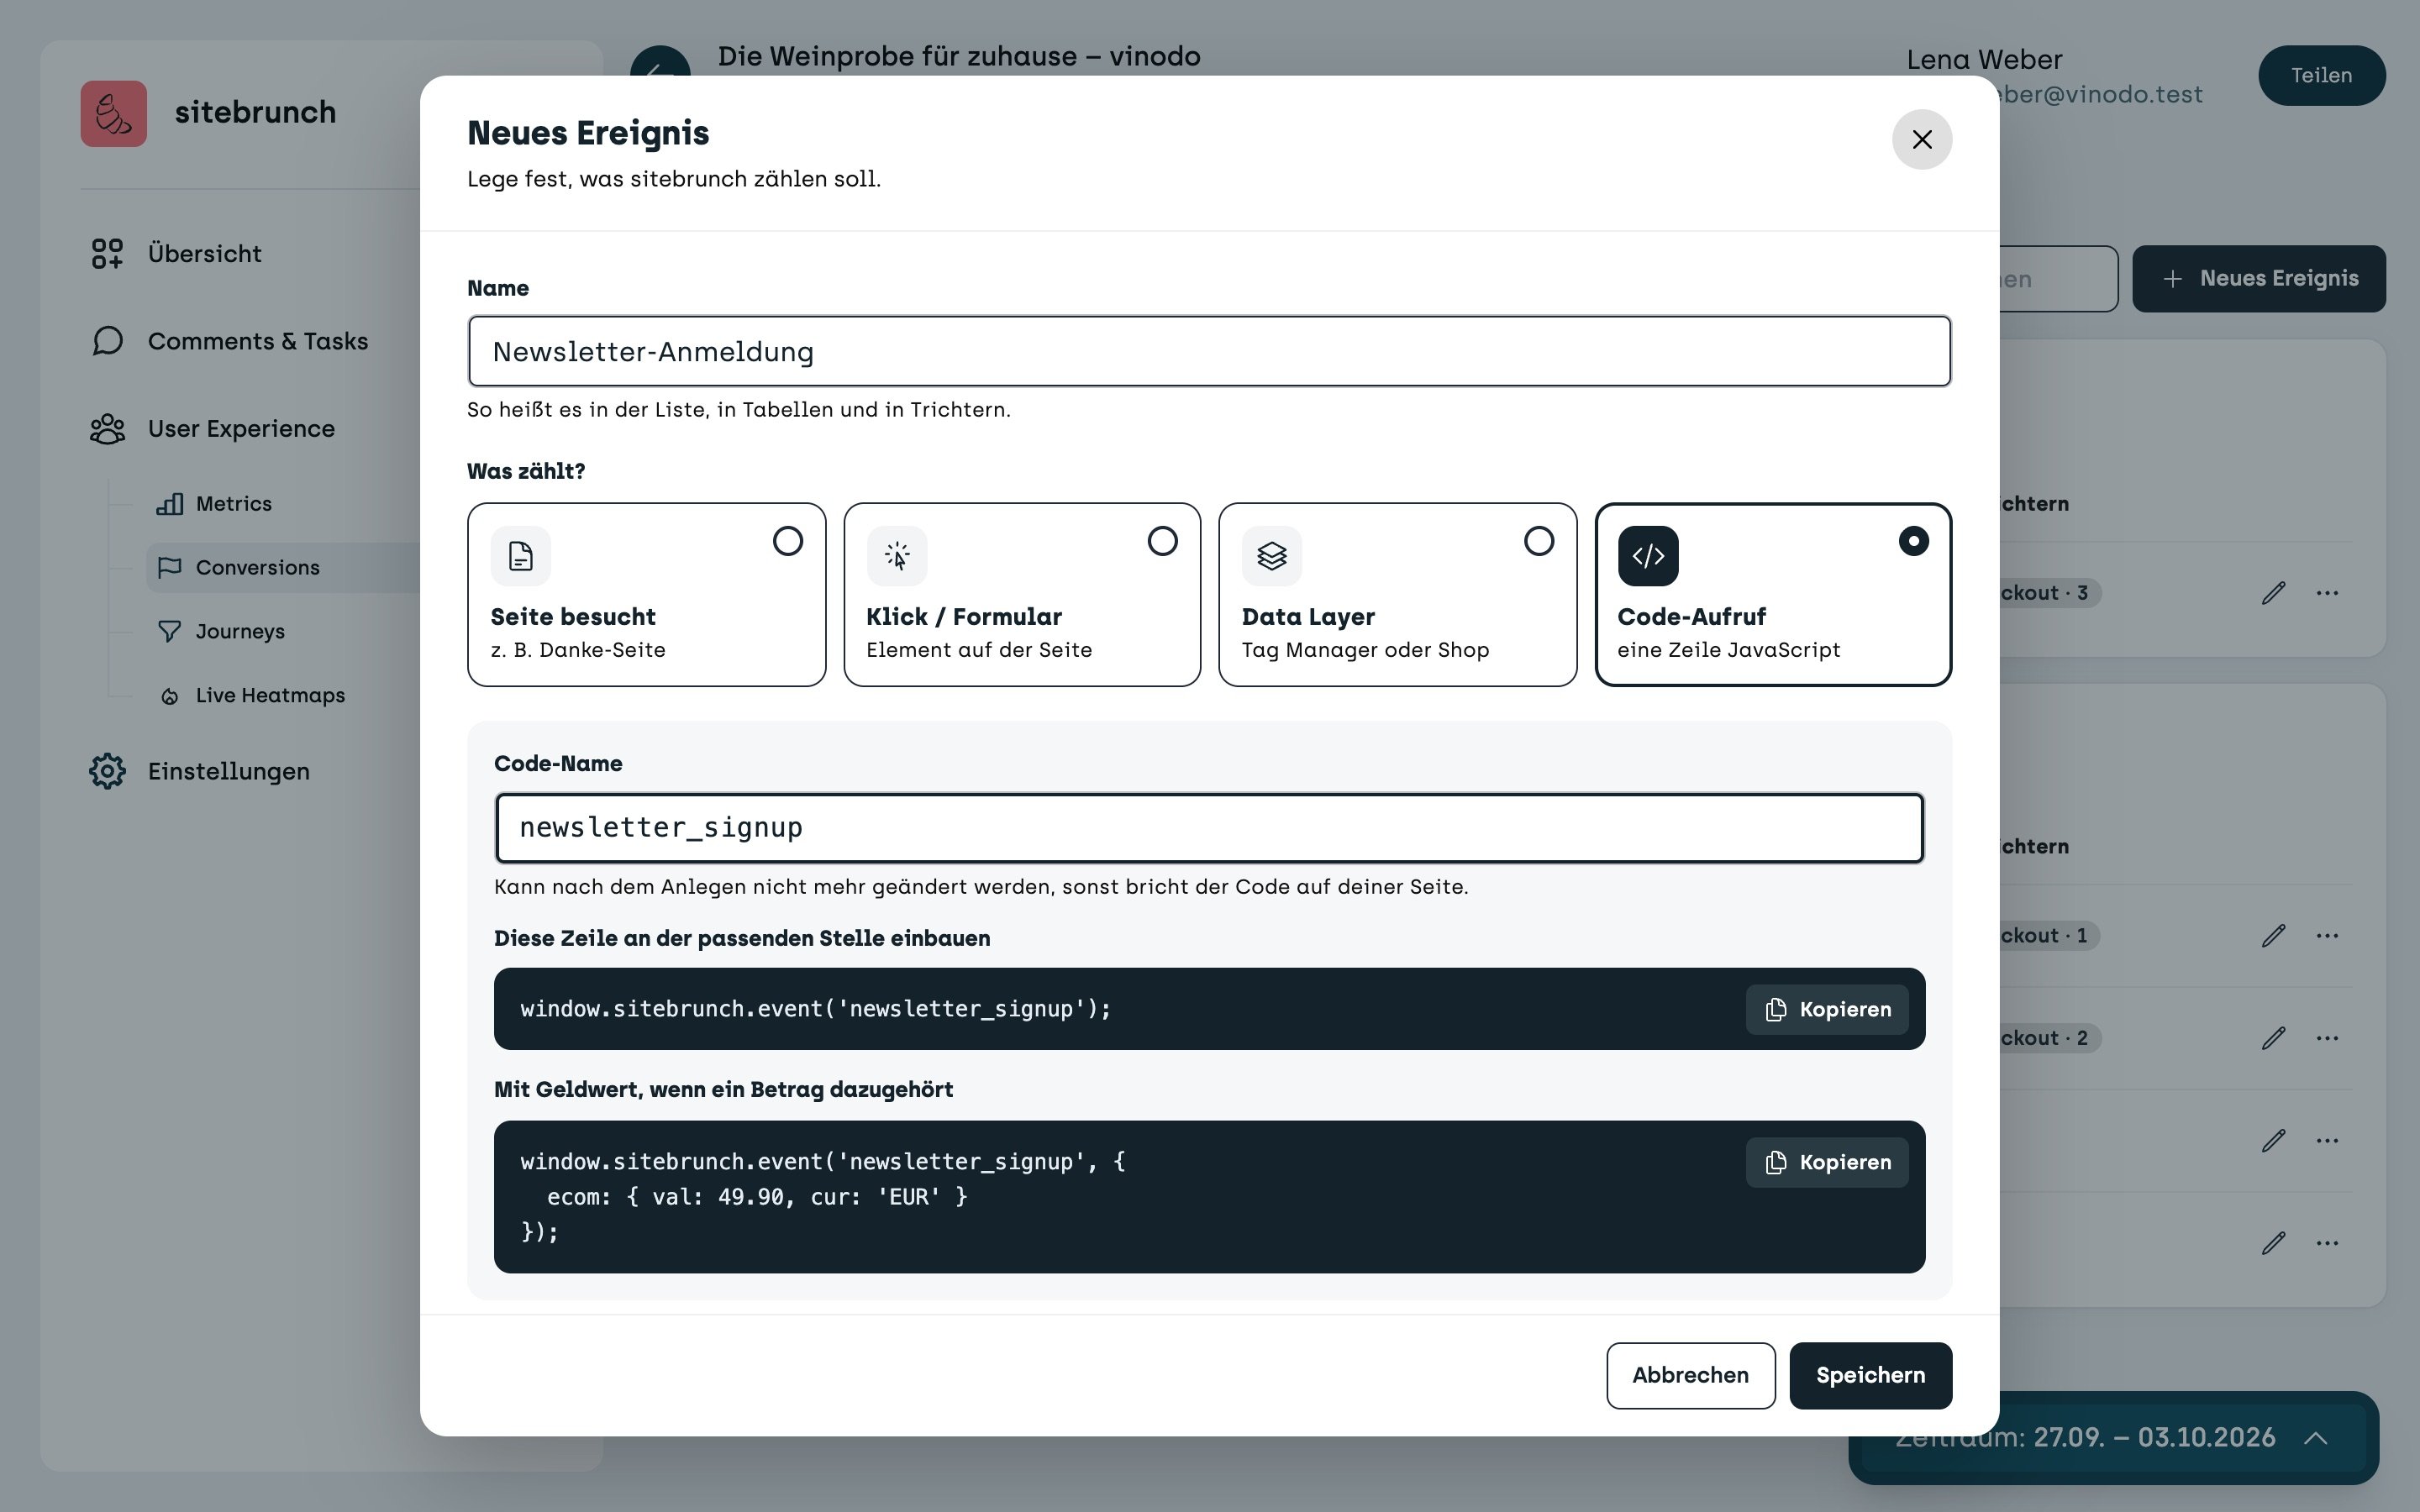Click the Teilen button
This screenshot has height=1512, width=2420.
[x=2321, y=75]
